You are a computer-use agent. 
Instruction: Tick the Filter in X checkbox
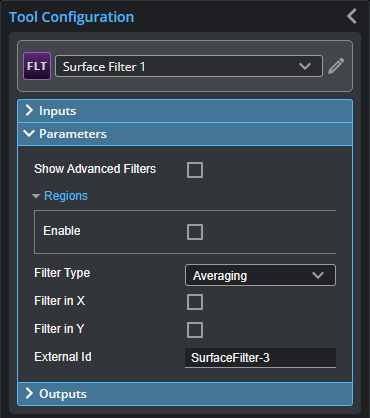(195, 302)
